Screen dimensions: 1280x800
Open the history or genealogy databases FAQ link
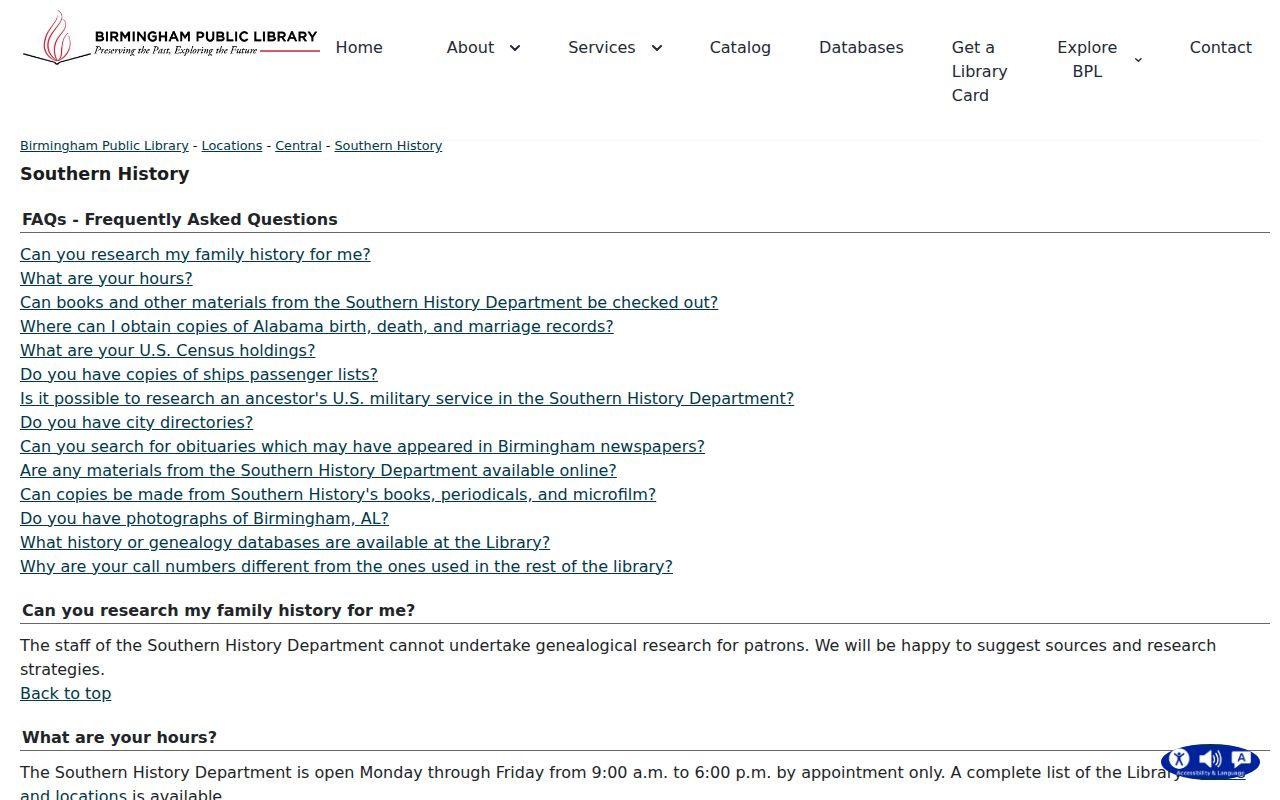pos(285,542)
